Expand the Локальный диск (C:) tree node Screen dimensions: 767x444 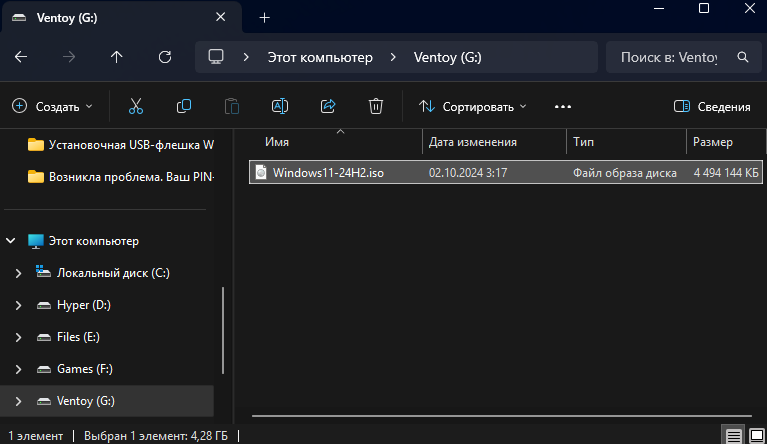click(18, 273)
